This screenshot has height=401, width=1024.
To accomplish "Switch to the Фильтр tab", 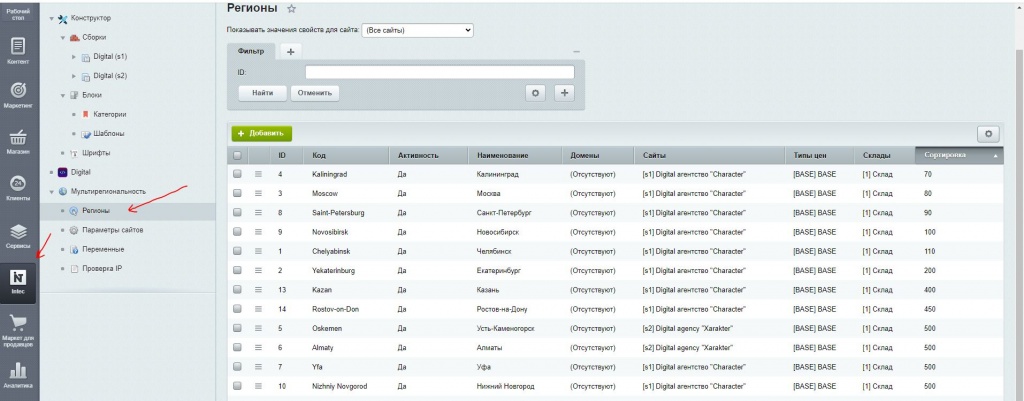I will [x=250, y=50].
